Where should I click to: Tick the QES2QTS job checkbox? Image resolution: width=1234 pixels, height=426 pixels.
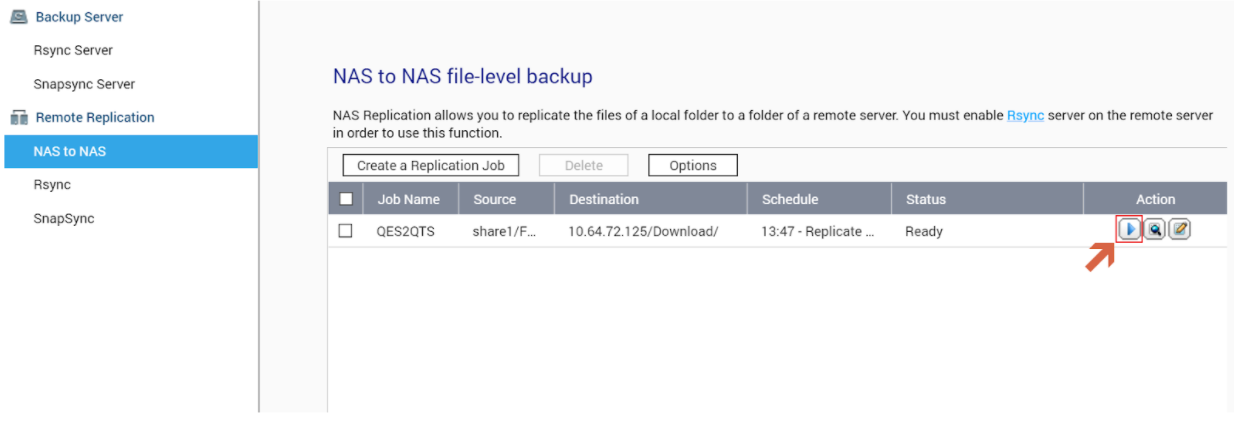[x=346, y=231]
